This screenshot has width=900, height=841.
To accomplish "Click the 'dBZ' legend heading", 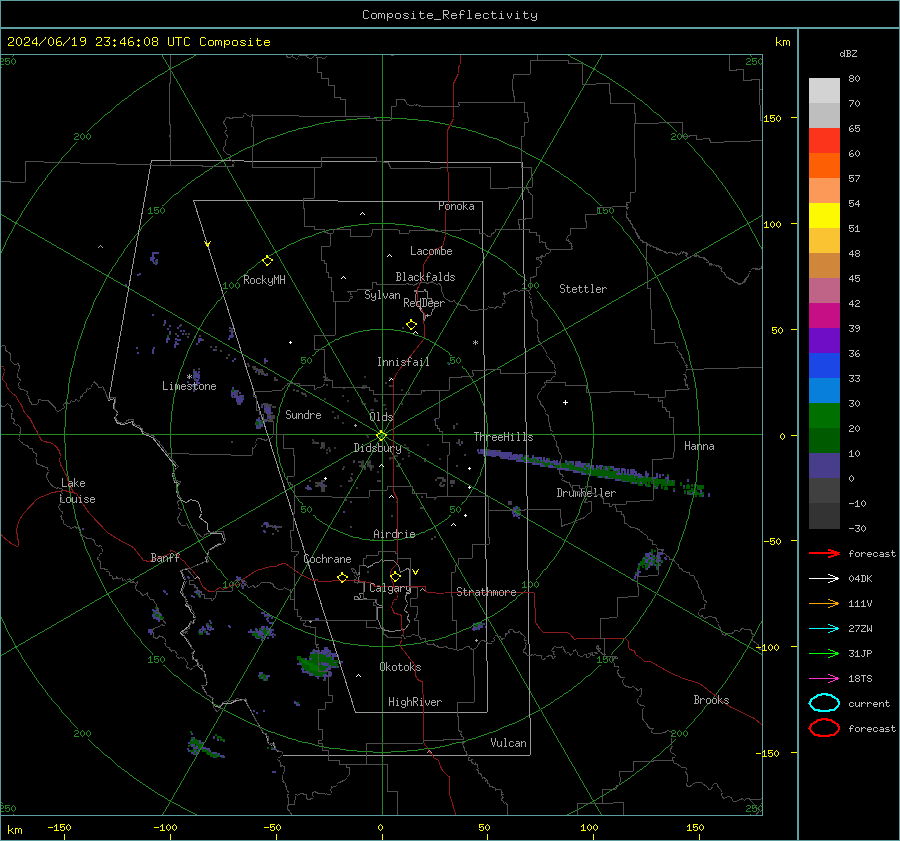I will click(x=848, y=53).
